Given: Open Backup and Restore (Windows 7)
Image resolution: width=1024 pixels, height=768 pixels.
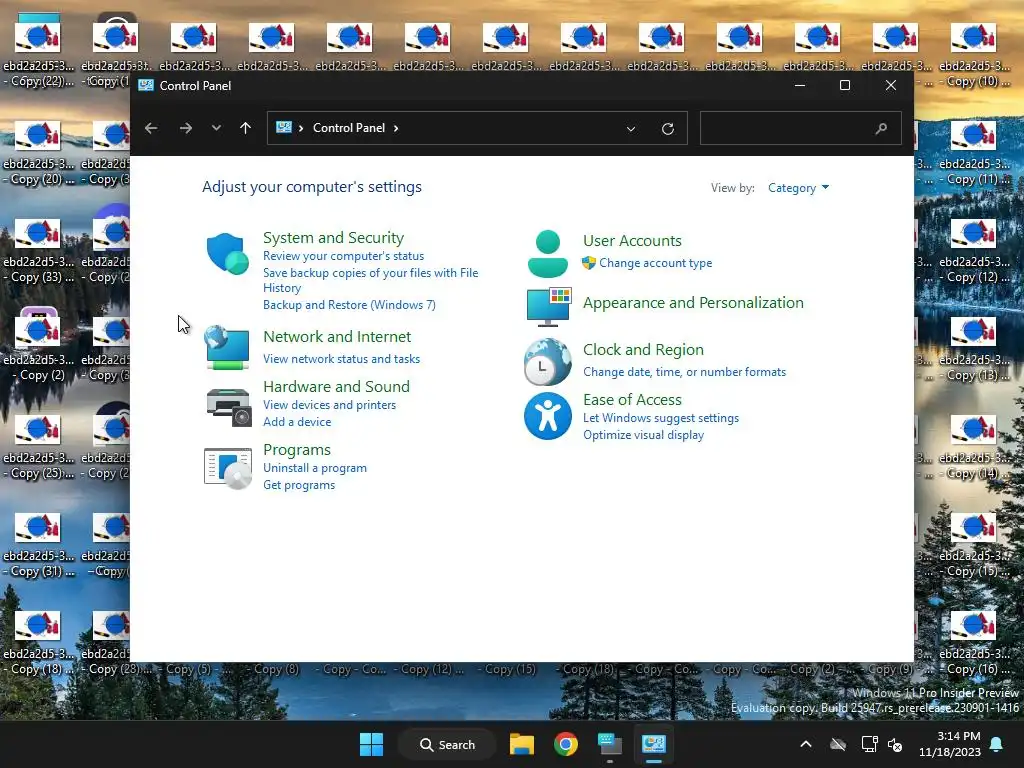Looking at the screenshot, I should [349, 305].
